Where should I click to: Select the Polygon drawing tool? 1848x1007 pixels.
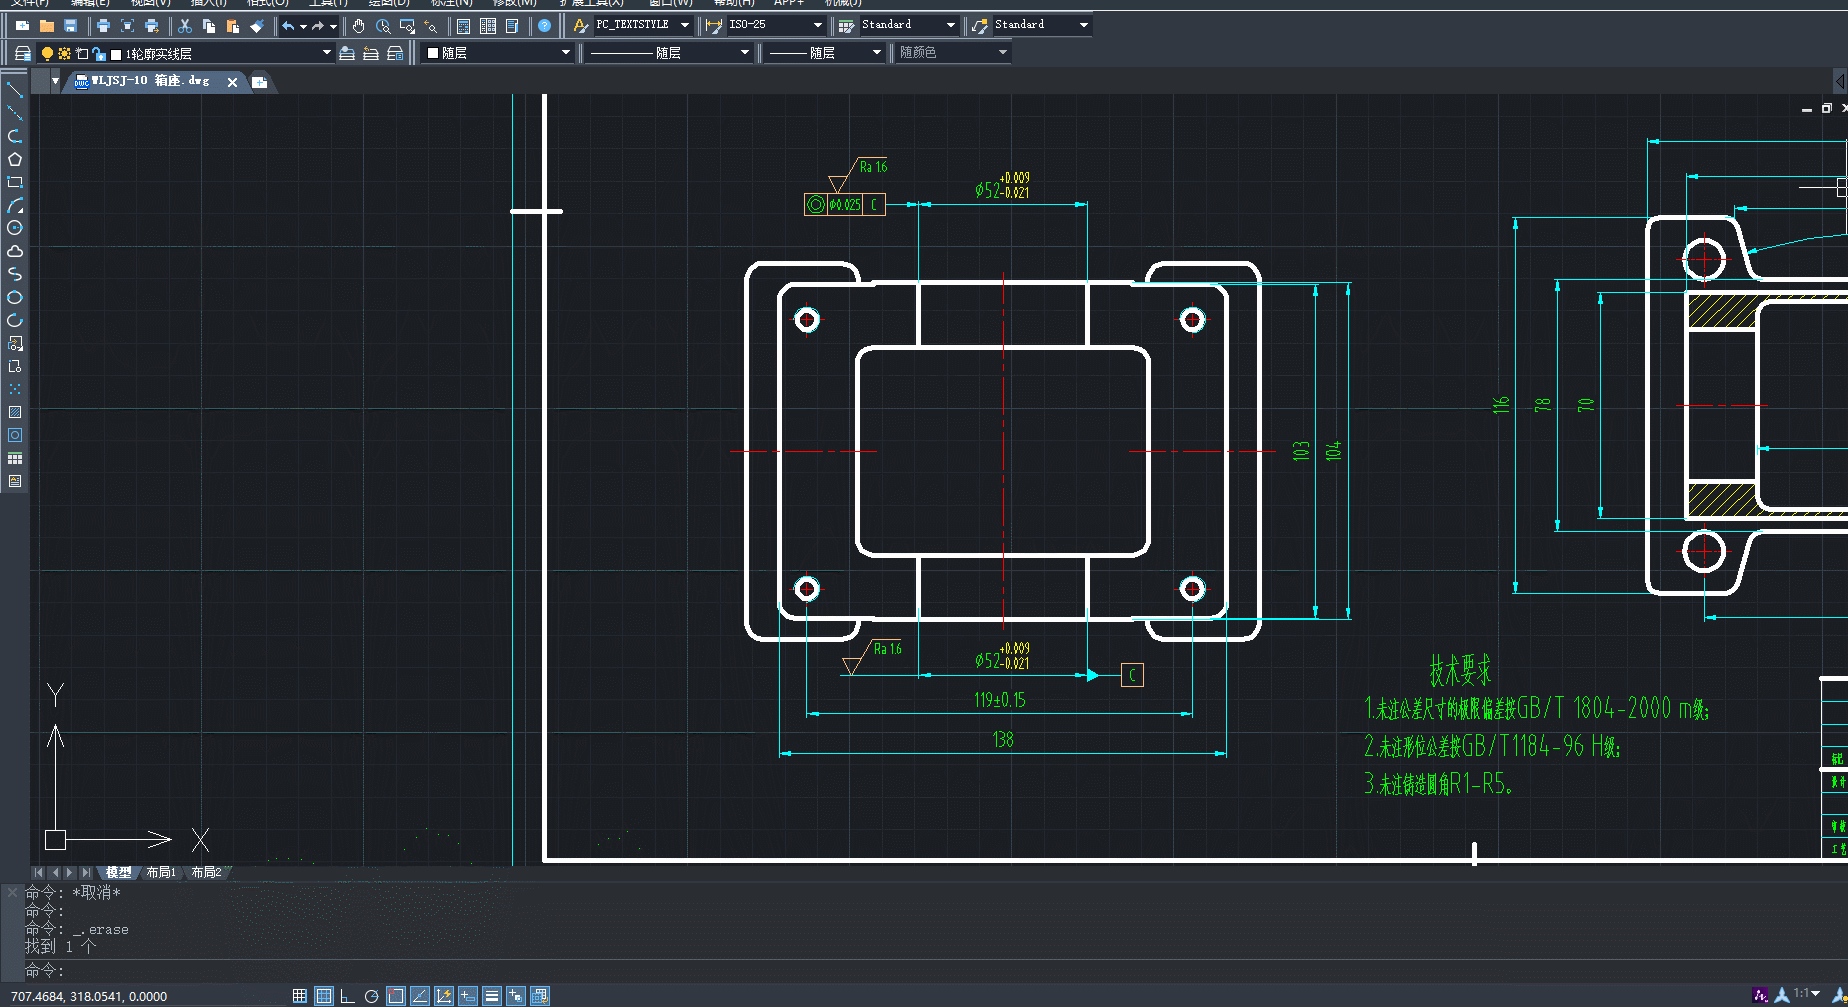(x=15, y=159)
